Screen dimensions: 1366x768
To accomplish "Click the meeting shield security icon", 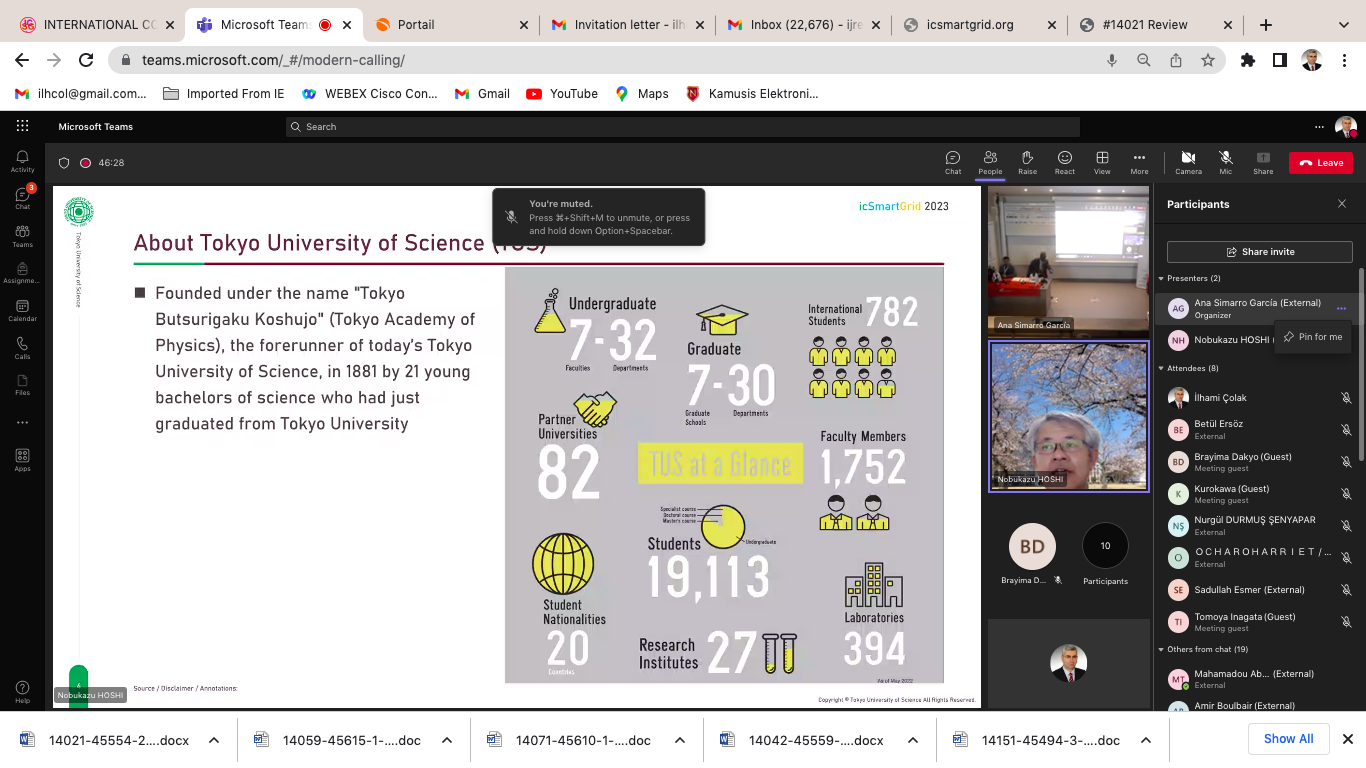I will (64, 163).
